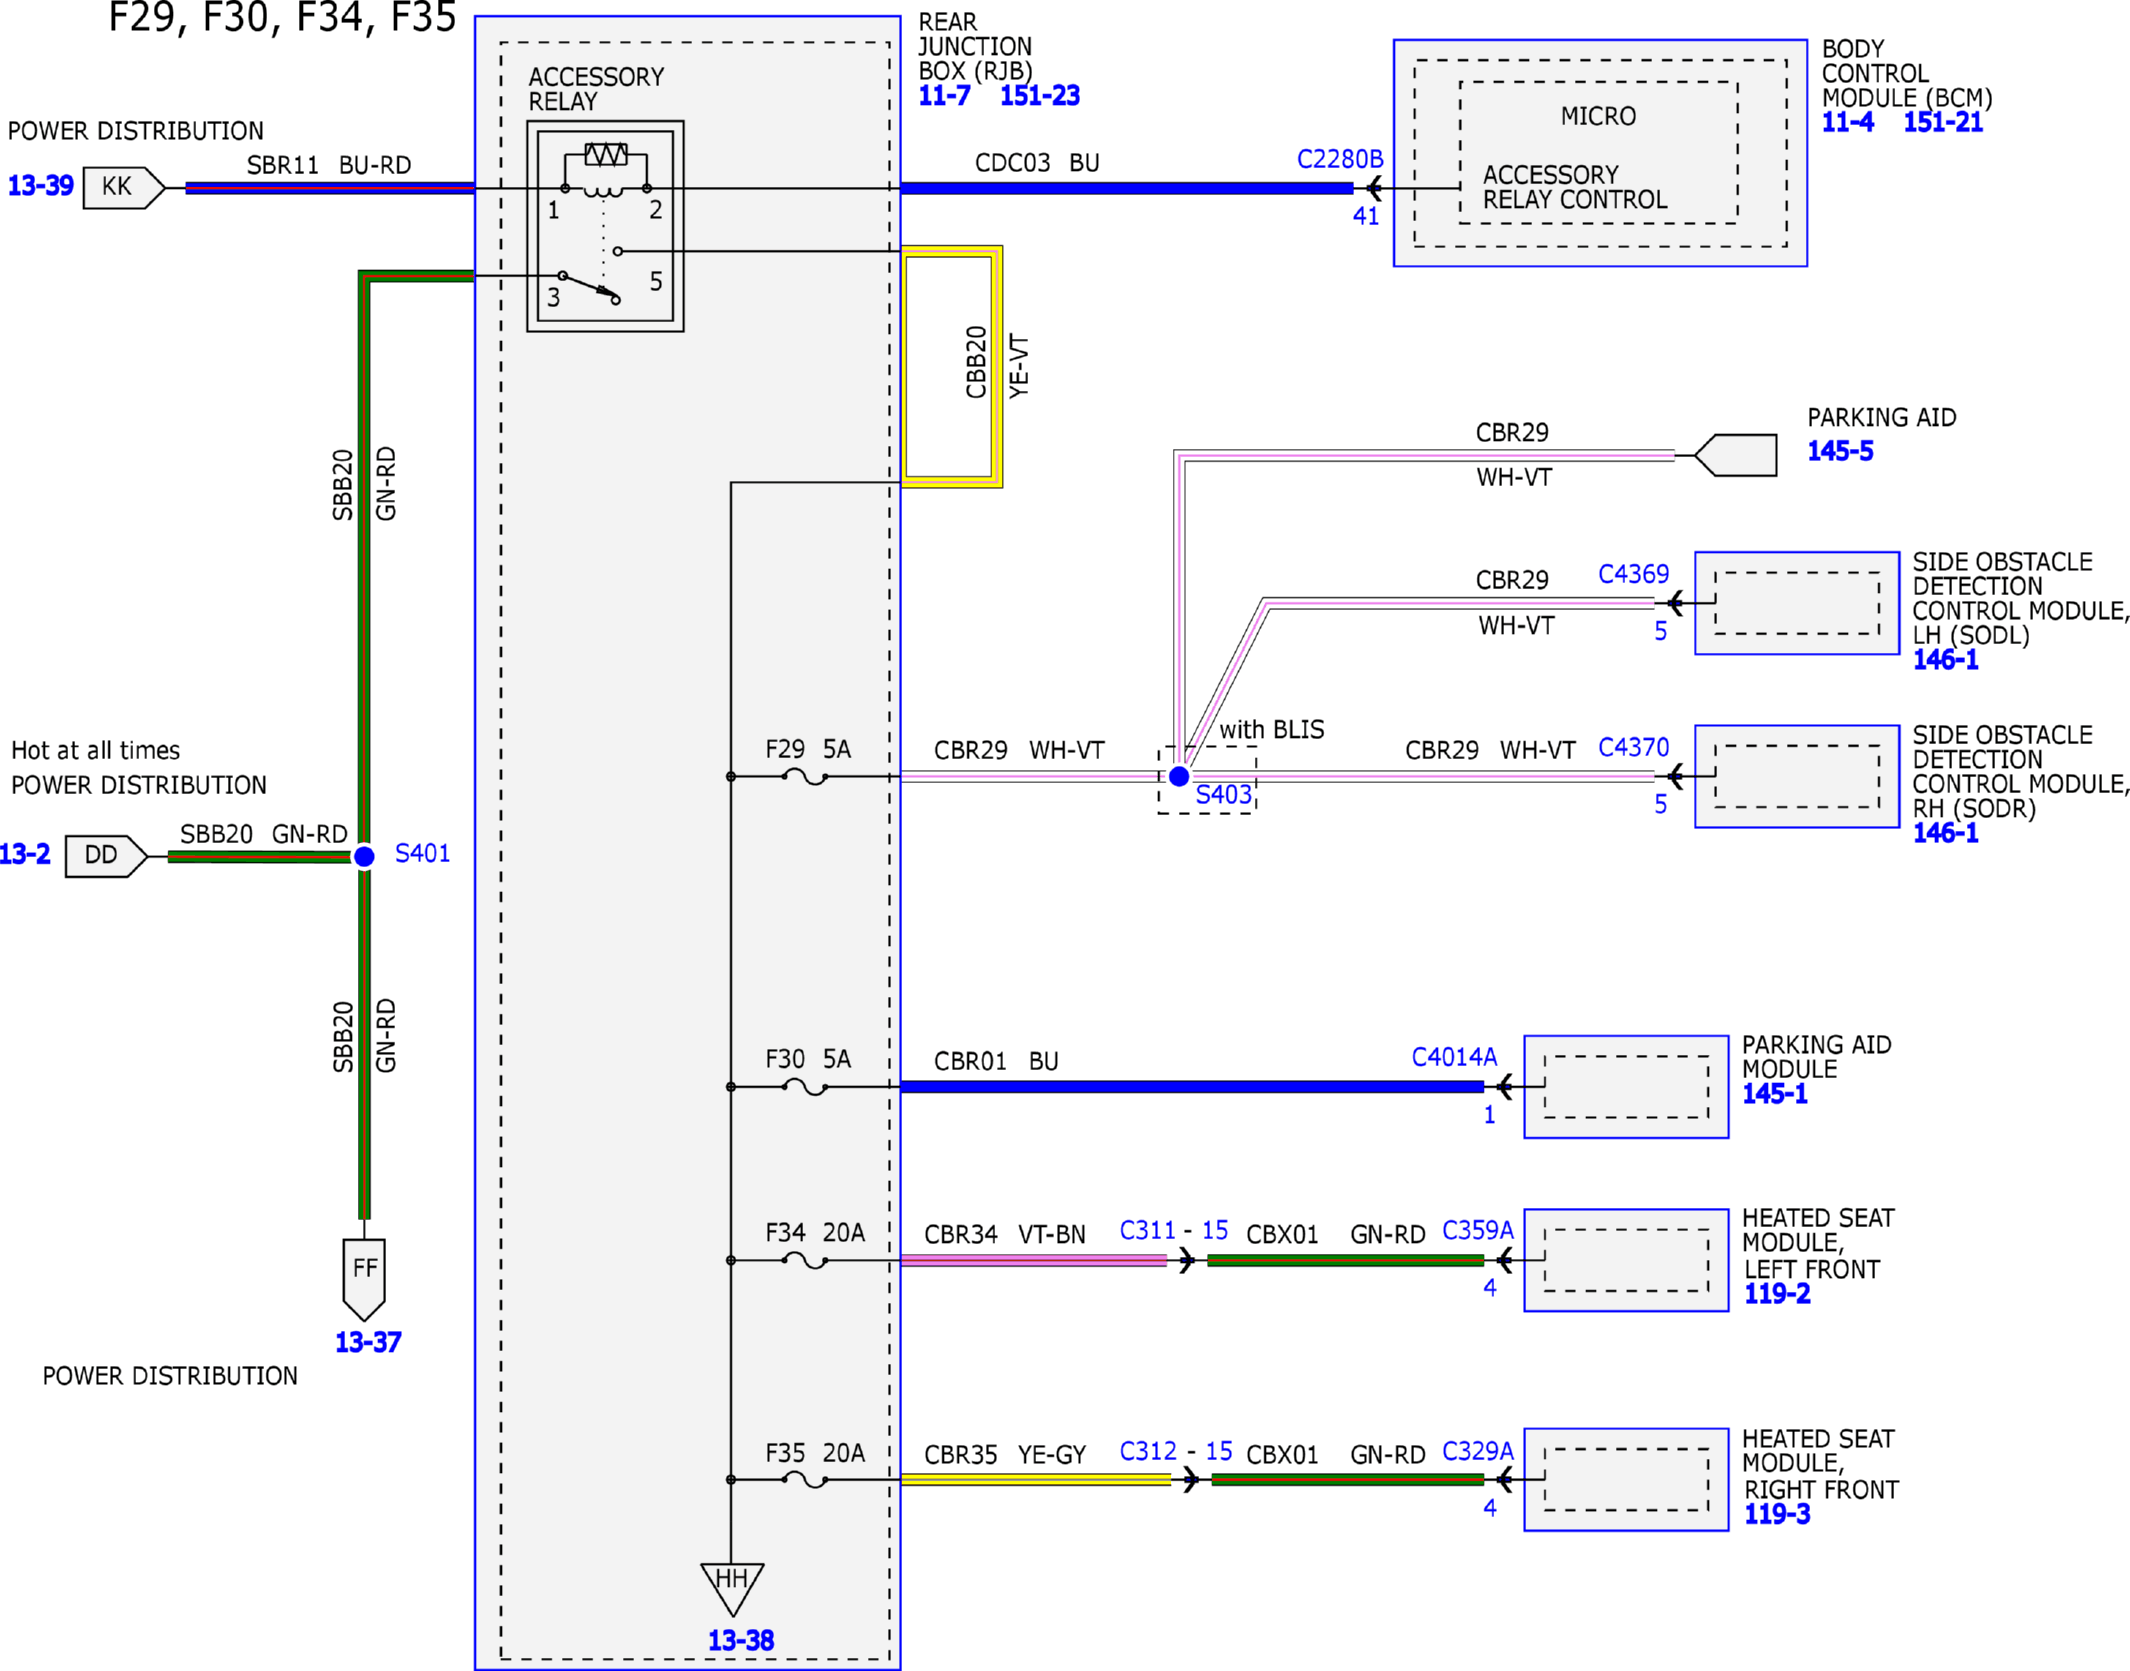This screenshot has width=2130, height=1671.
Task: Click the F35 20A fuse symbol
Action: pyautogui.click(x=804, y=1480)
